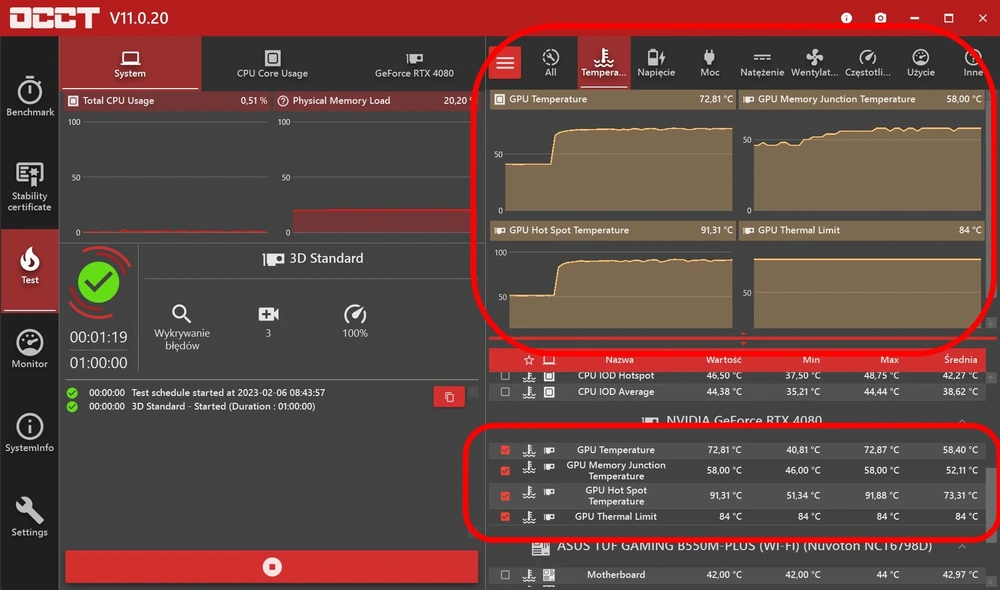Select the Wentylatory fan filter

814,63
